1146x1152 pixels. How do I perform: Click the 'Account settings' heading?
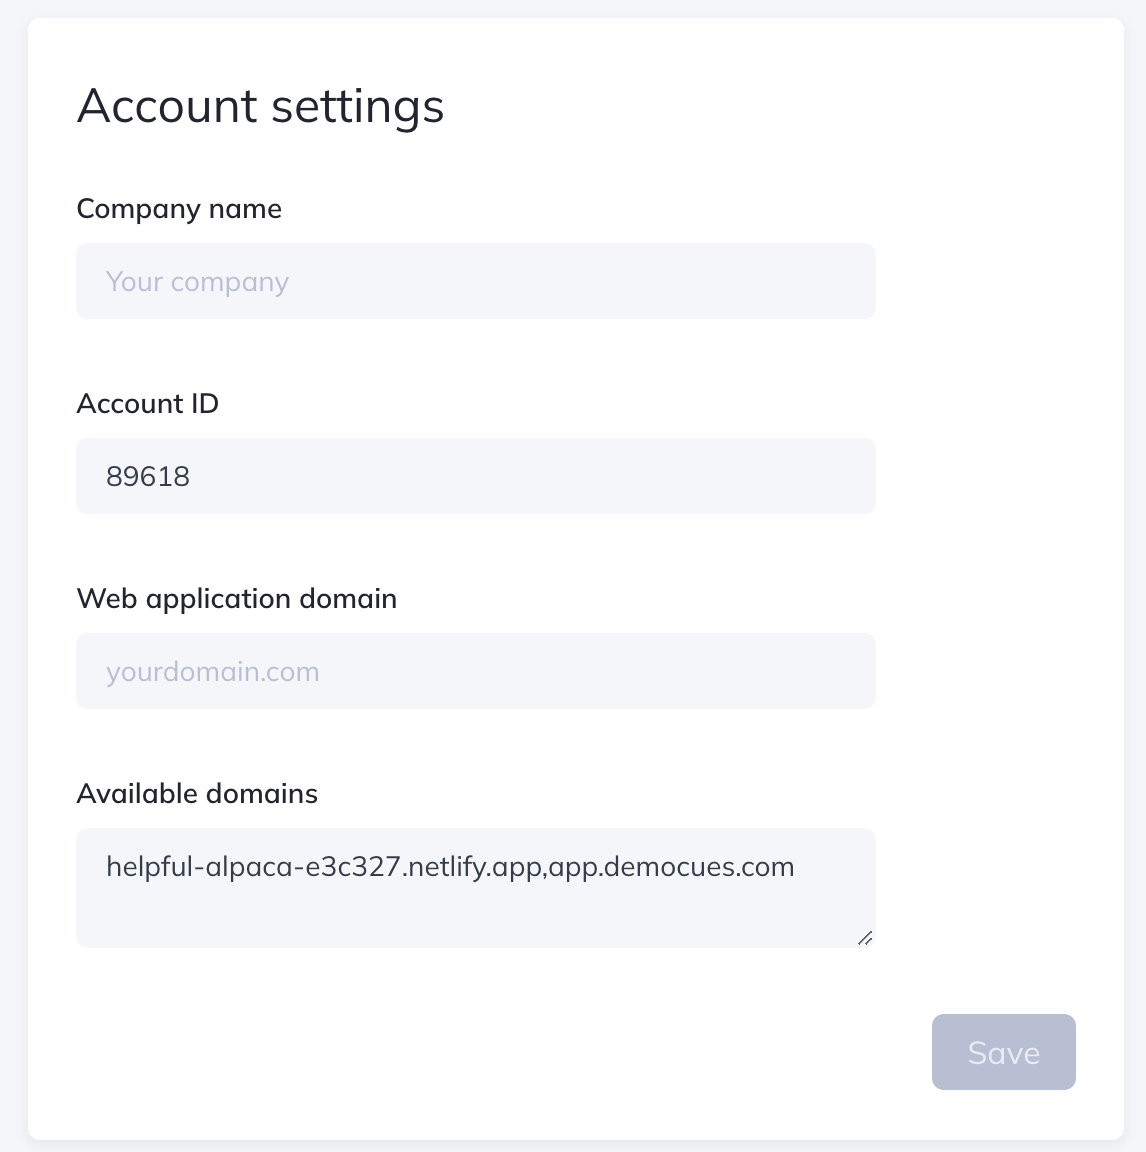[x=260, y=106]
